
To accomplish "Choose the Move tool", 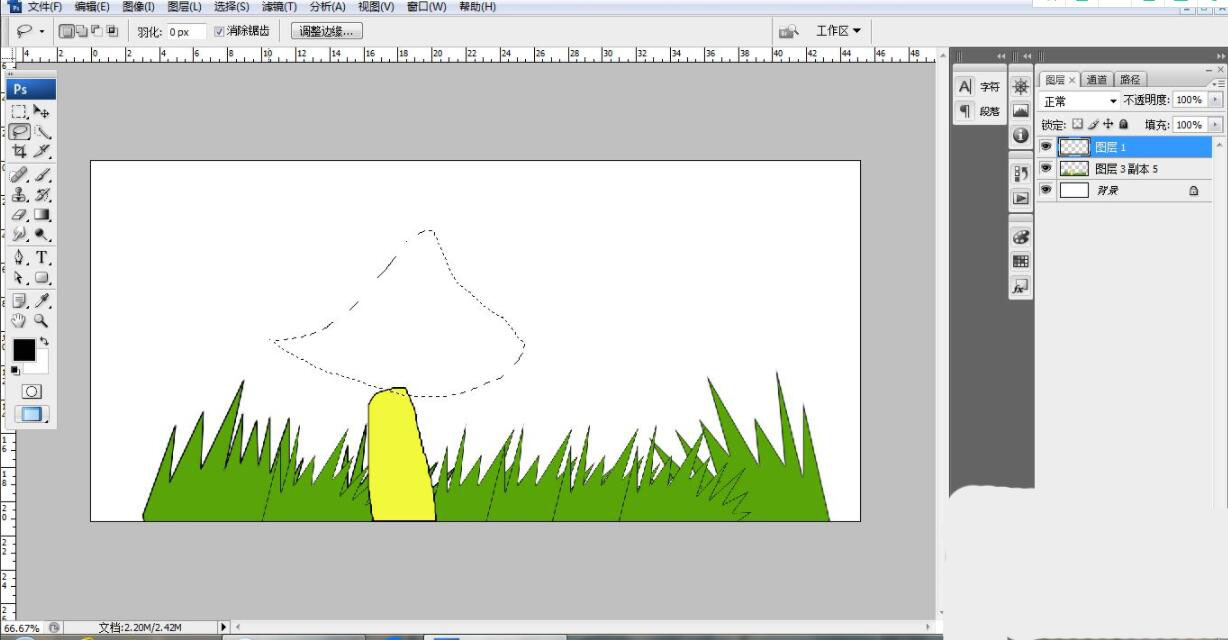I will pyautogui.click(x=42, y=111).
